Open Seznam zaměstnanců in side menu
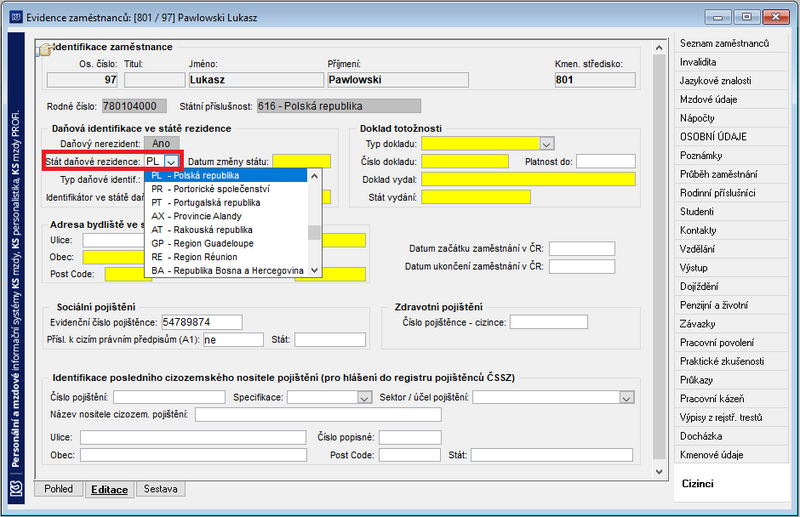The height and width of the screenshot is (517, 800). click(x=731, y=43)
